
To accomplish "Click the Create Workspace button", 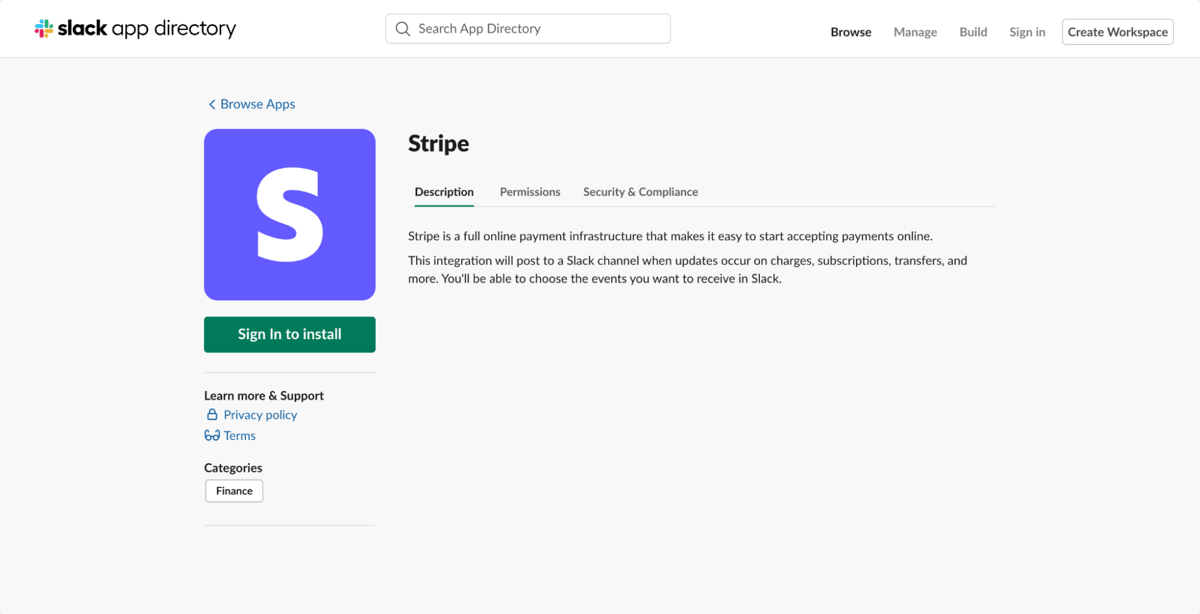I will point(1118,32).
